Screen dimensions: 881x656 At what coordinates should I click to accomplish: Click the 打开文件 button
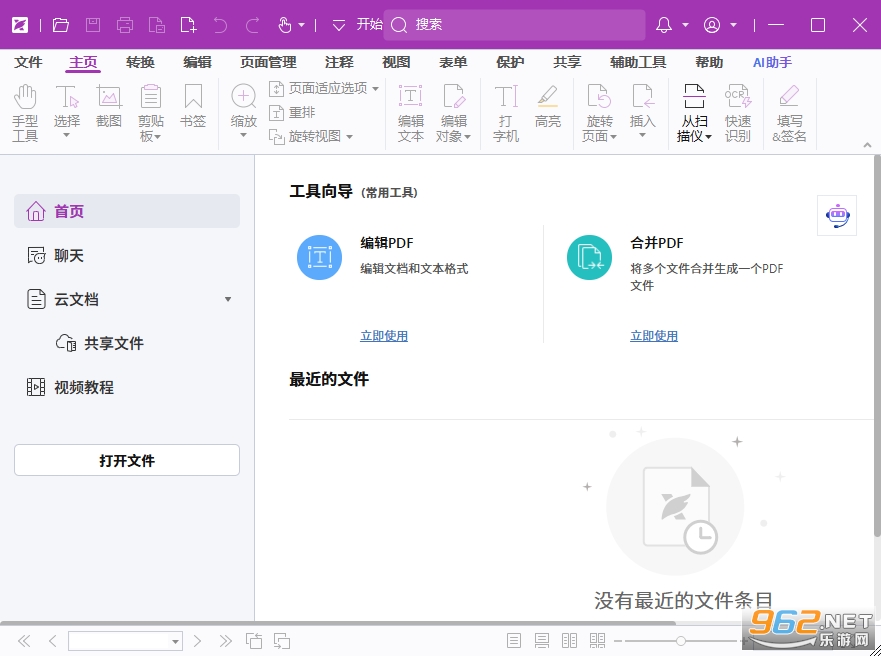pyautogui.click(x=127, y=461)
